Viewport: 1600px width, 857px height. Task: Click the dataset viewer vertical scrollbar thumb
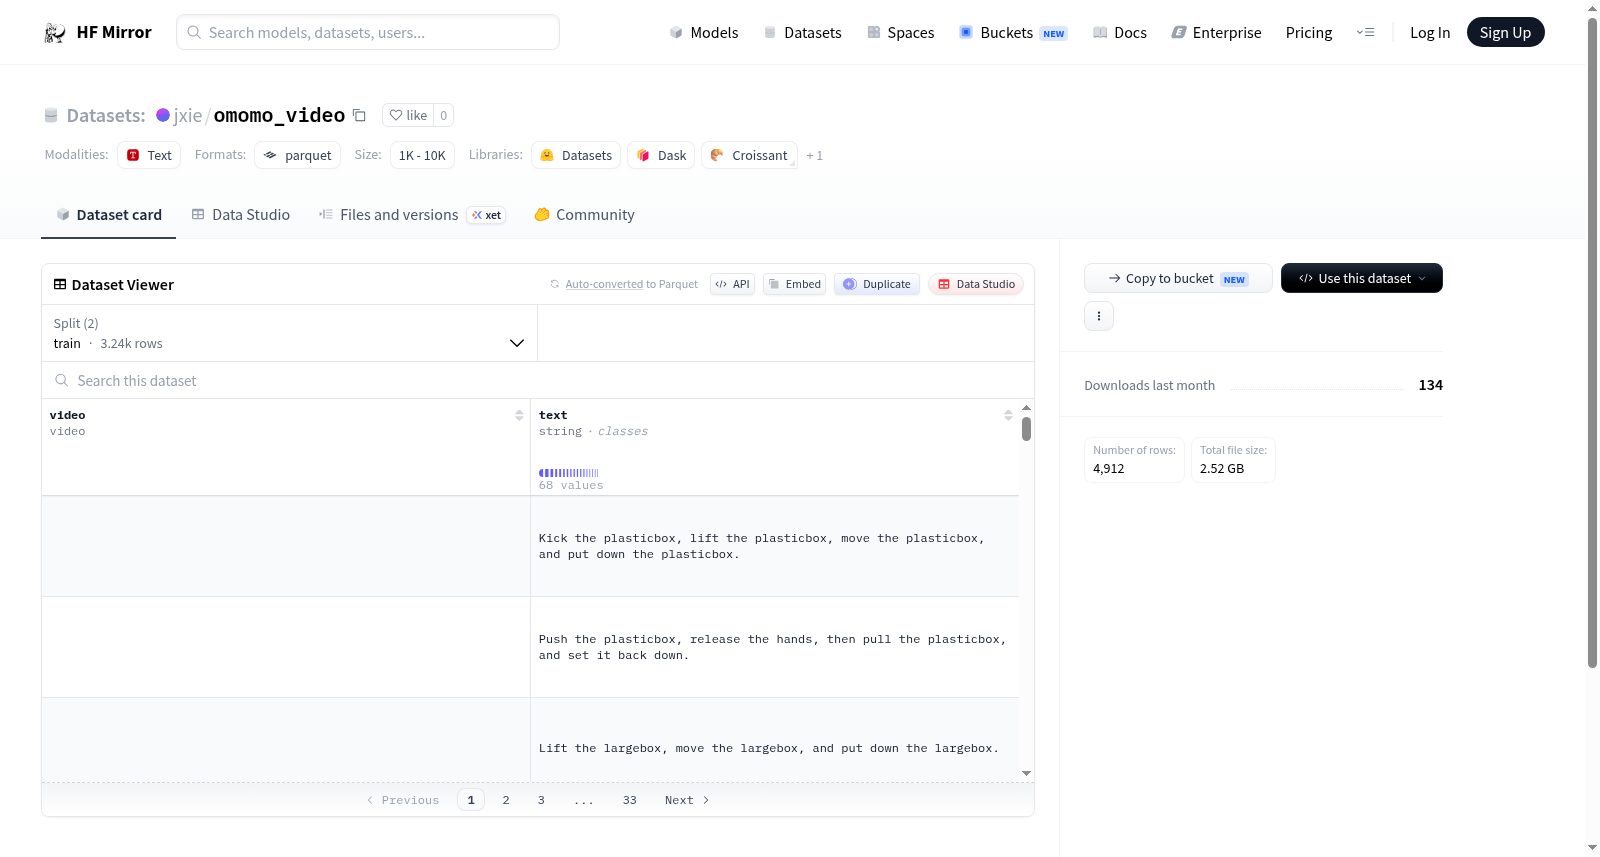pos(1026,429)
